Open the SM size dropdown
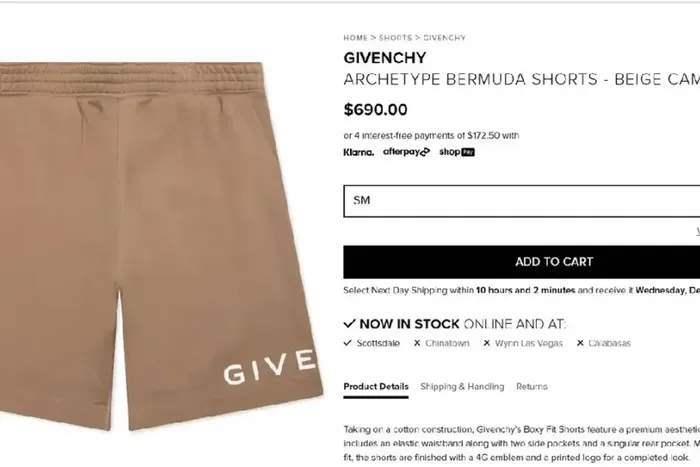The width and height of the screenshot is (700, 467). 521,201
